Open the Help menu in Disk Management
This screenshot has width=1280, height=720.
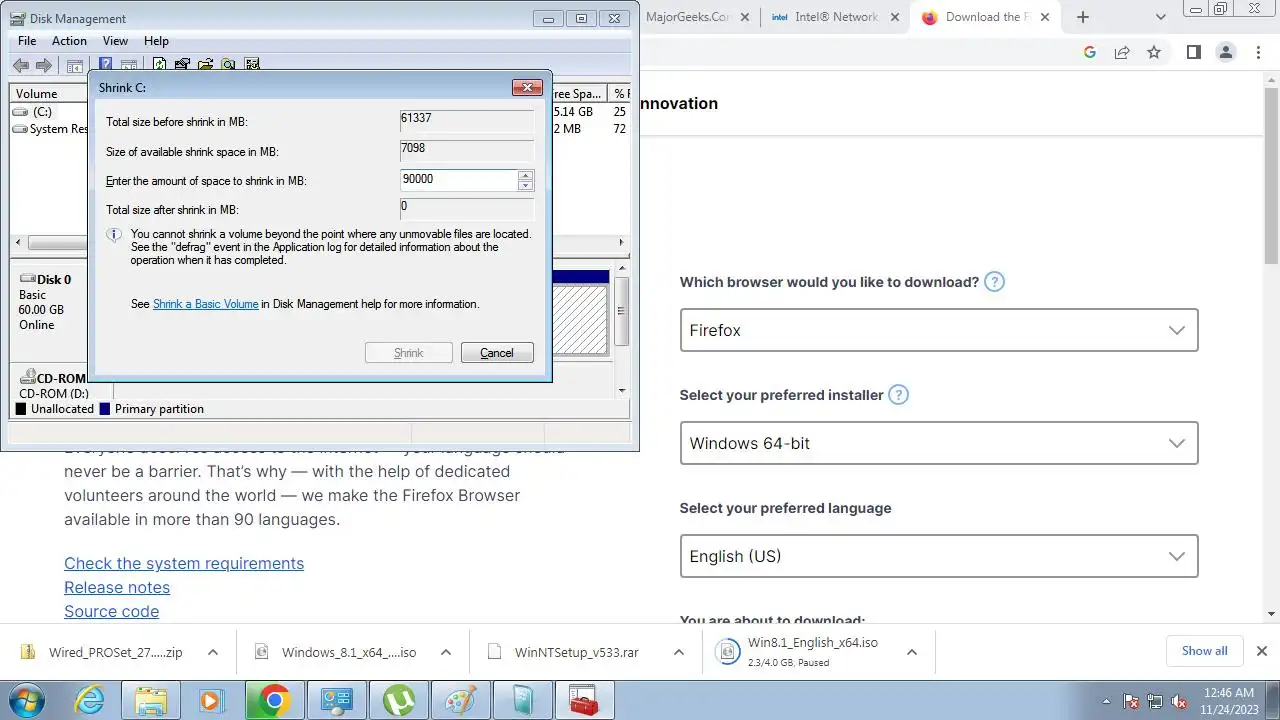pos(156,41)
